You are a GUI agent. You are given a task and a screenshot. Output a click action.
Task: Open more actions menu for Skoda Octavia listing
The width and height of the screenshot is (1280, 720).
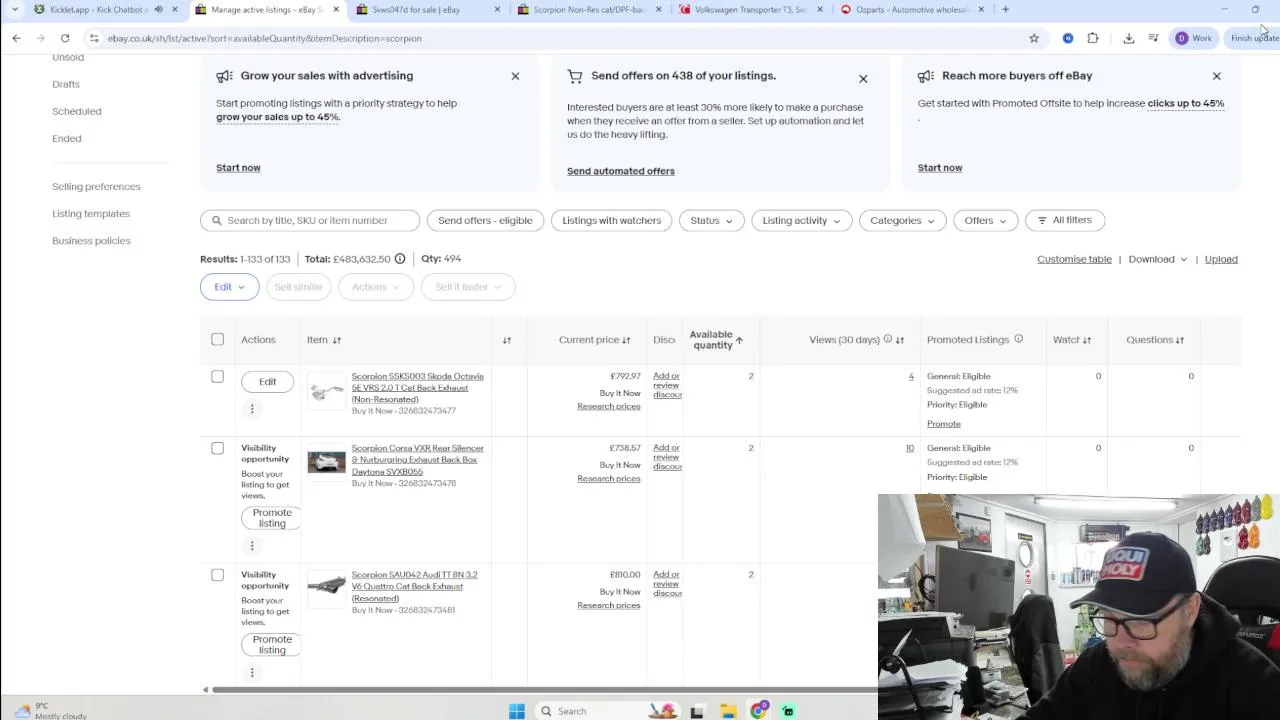click(252, 409)
